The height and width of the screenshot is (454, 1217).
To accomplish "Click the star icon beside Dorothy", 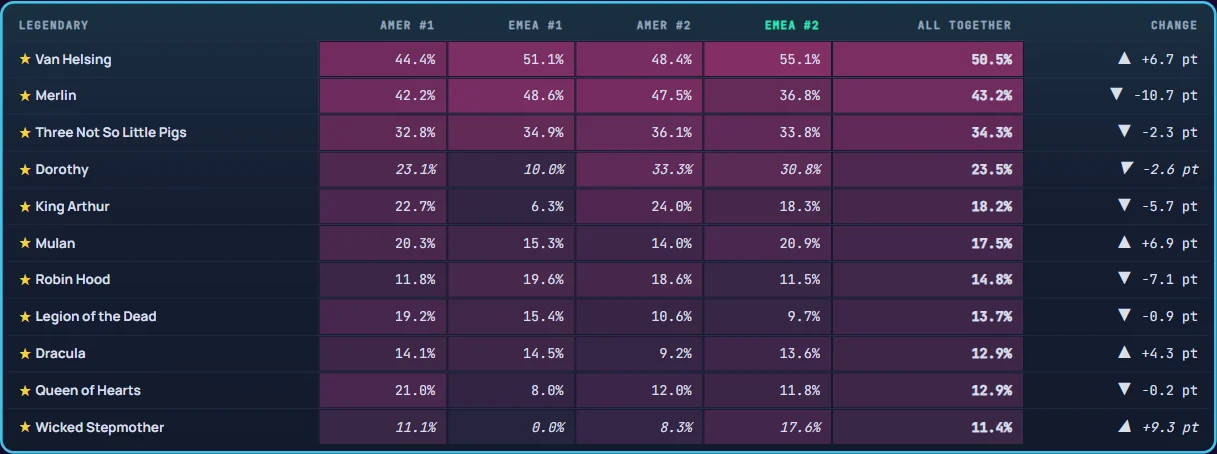I will point(26,170).
